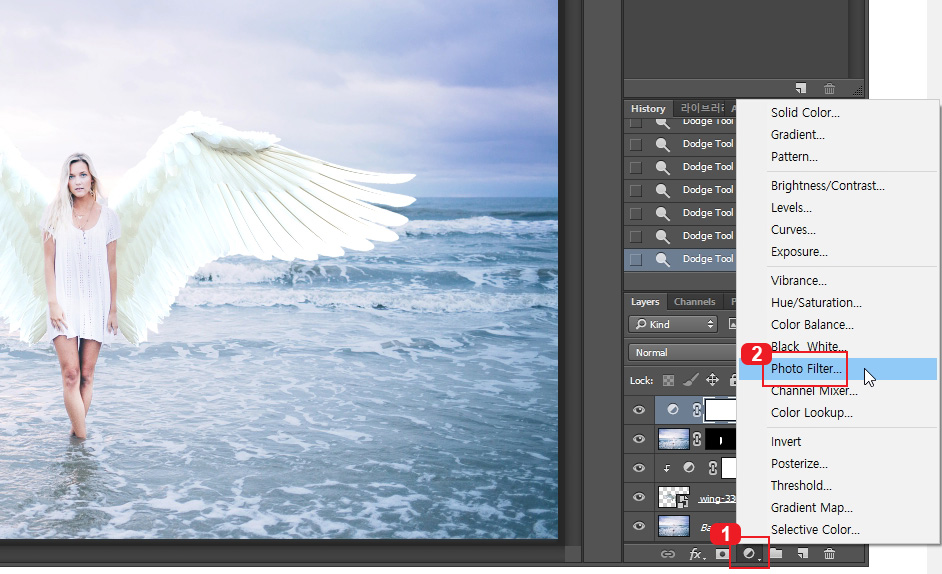The width and height of the screenshot is (942, 574).
Task: Click the link layers chain icon
Action: click(667, 554)
